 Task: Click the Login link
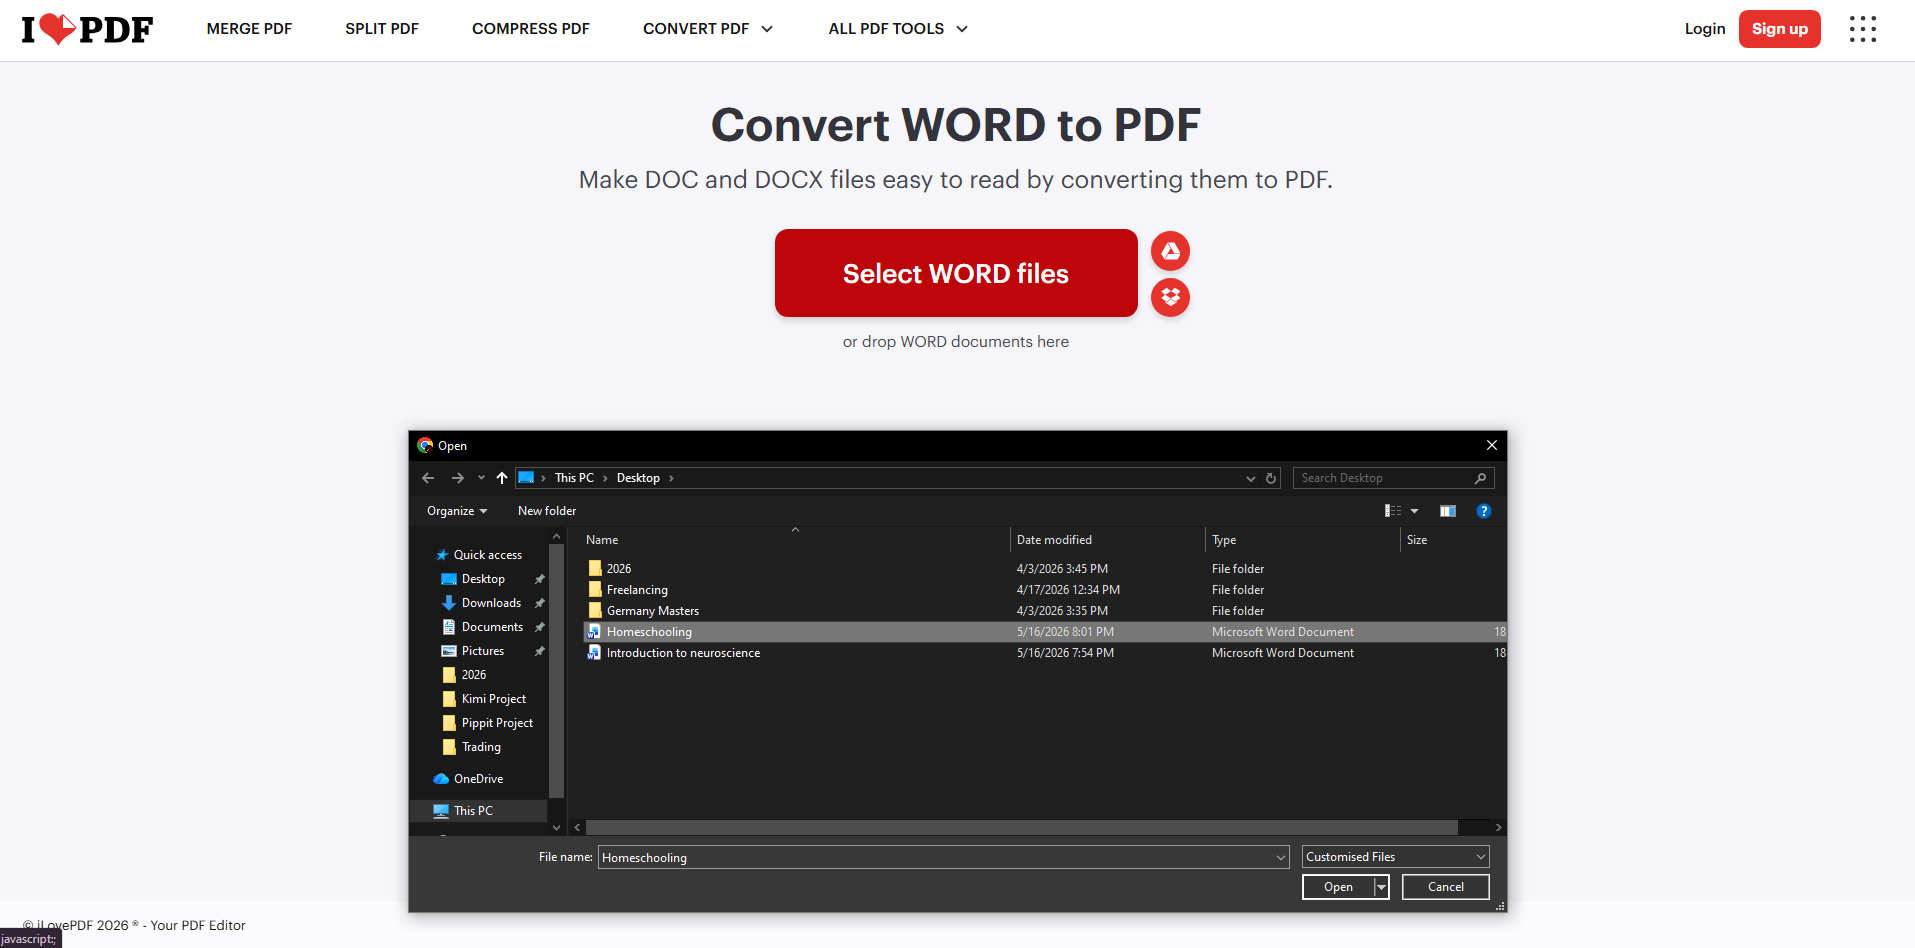click(1705, 29)
